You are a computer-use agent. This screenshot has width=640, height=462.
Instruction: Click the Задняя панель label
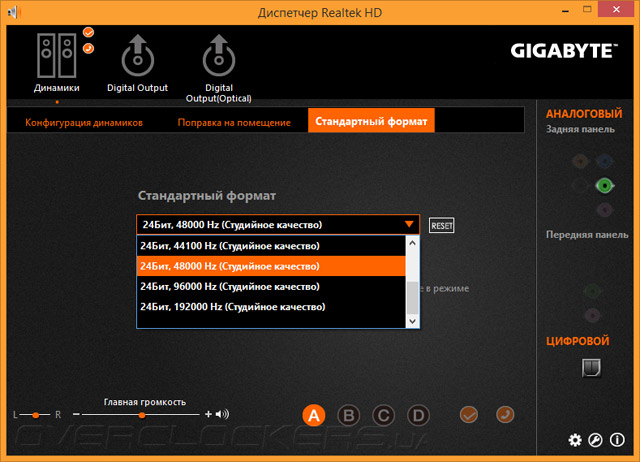580,129
